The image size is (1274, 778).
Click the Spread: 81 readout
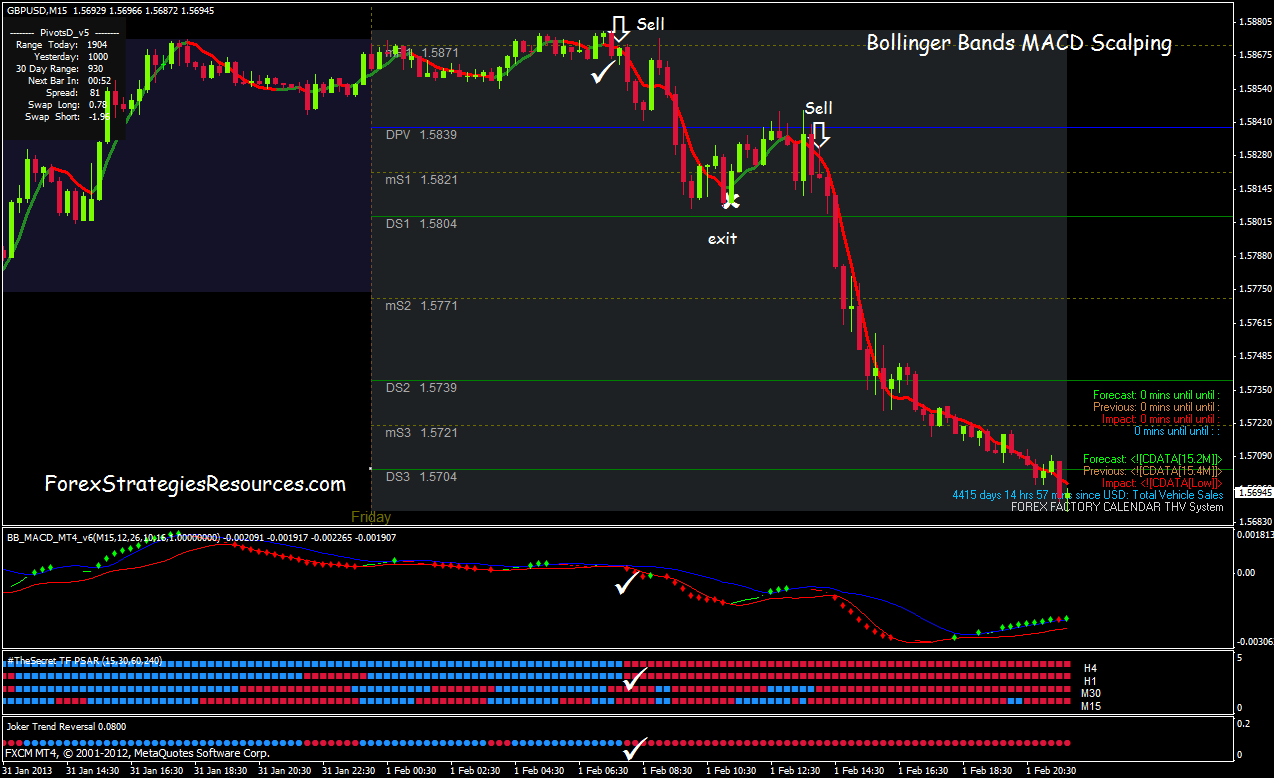[x=73, y=92]
